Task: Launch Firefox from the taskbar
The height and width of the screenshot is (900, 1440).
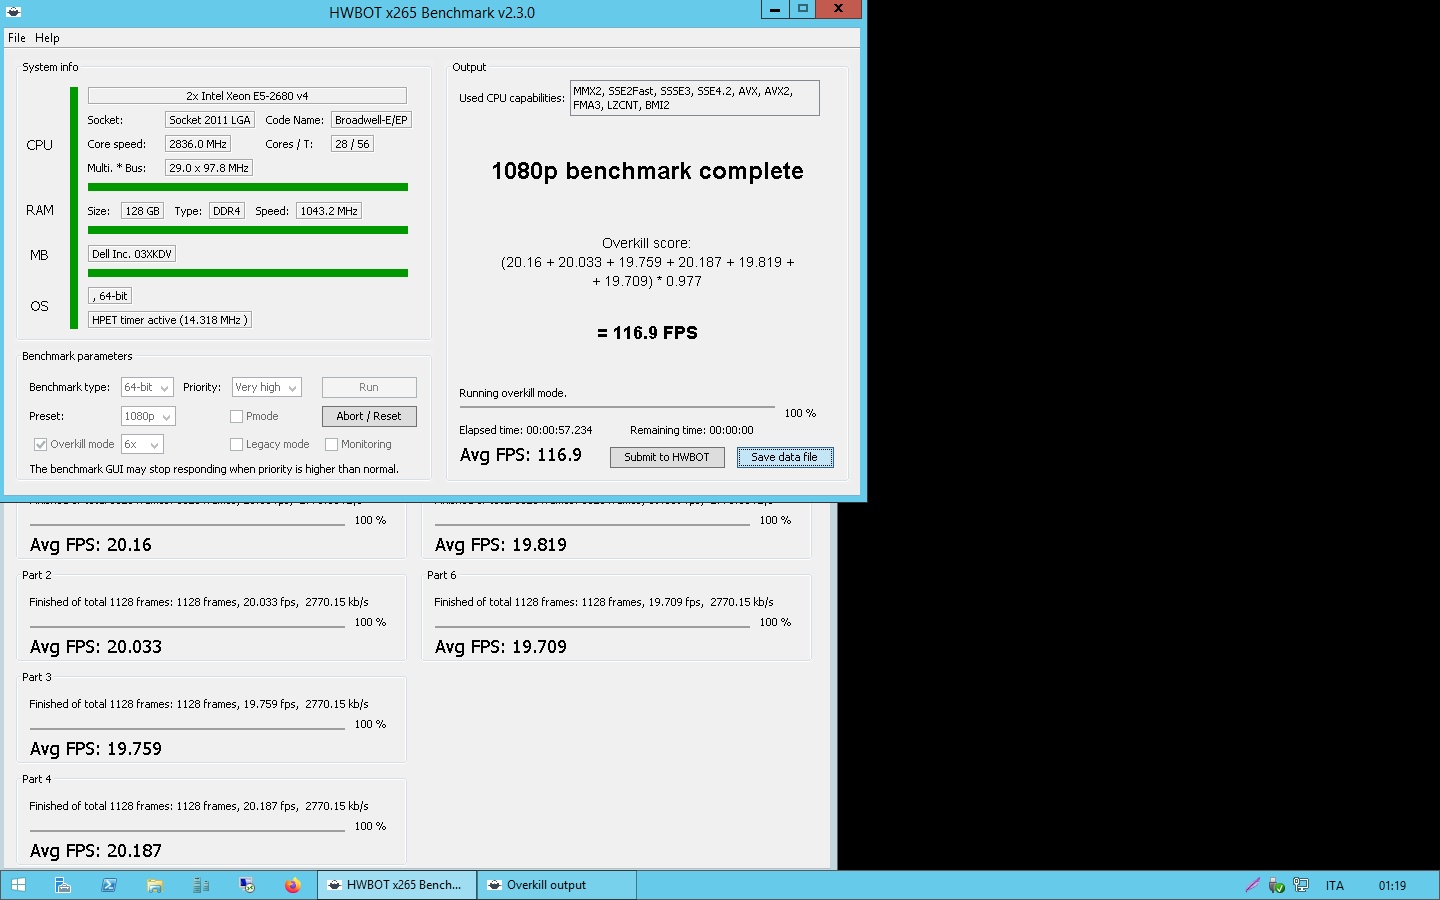Action: (x=292, y=885)
